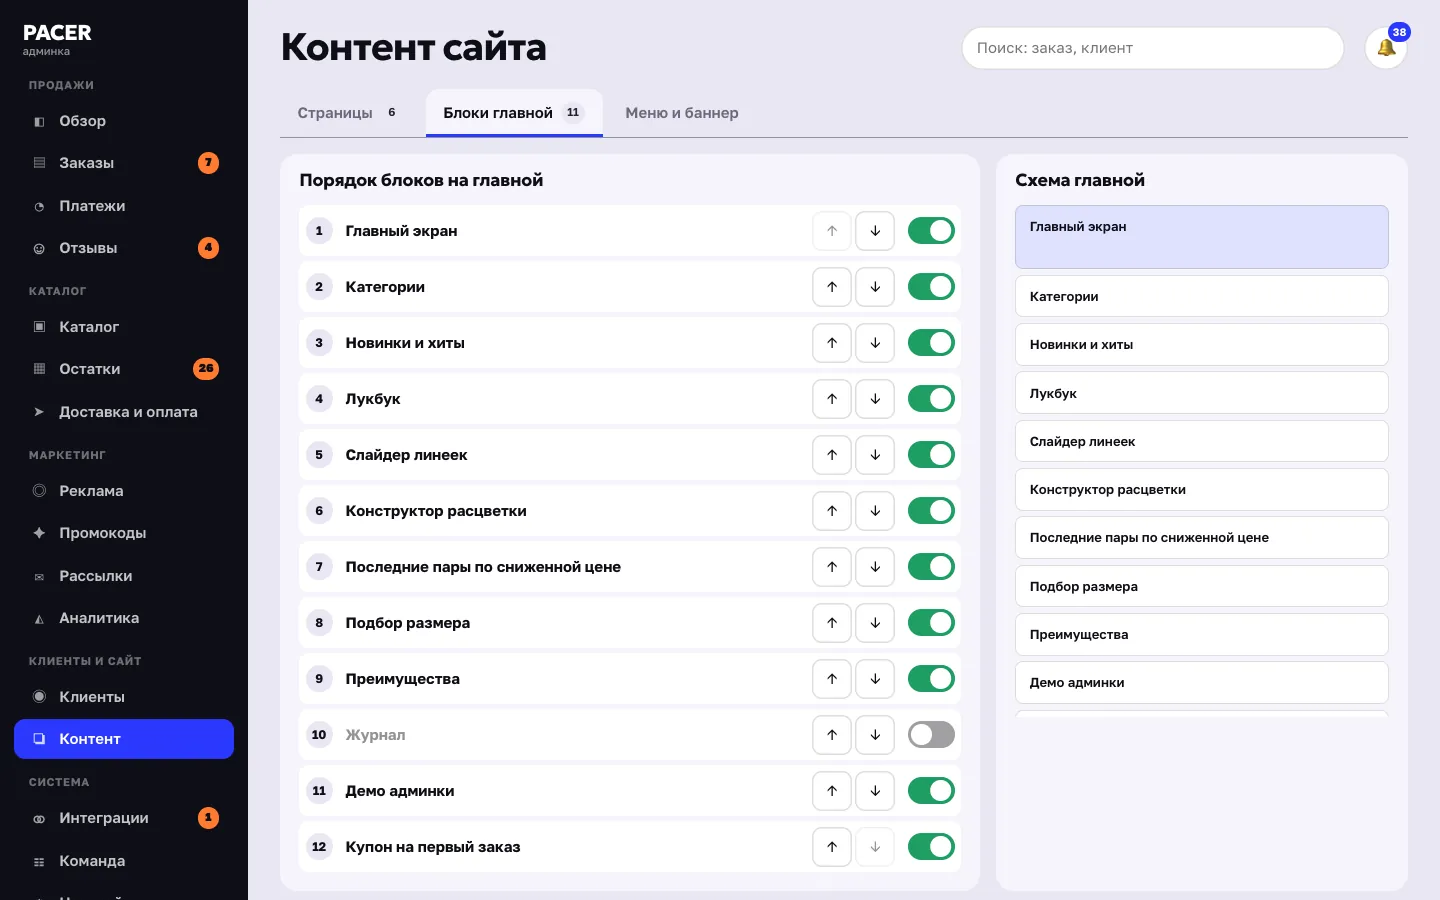Screen dimensions: 1440x900
Task: Open the Меню и баннер tab
Action: [x=682, y=113]
